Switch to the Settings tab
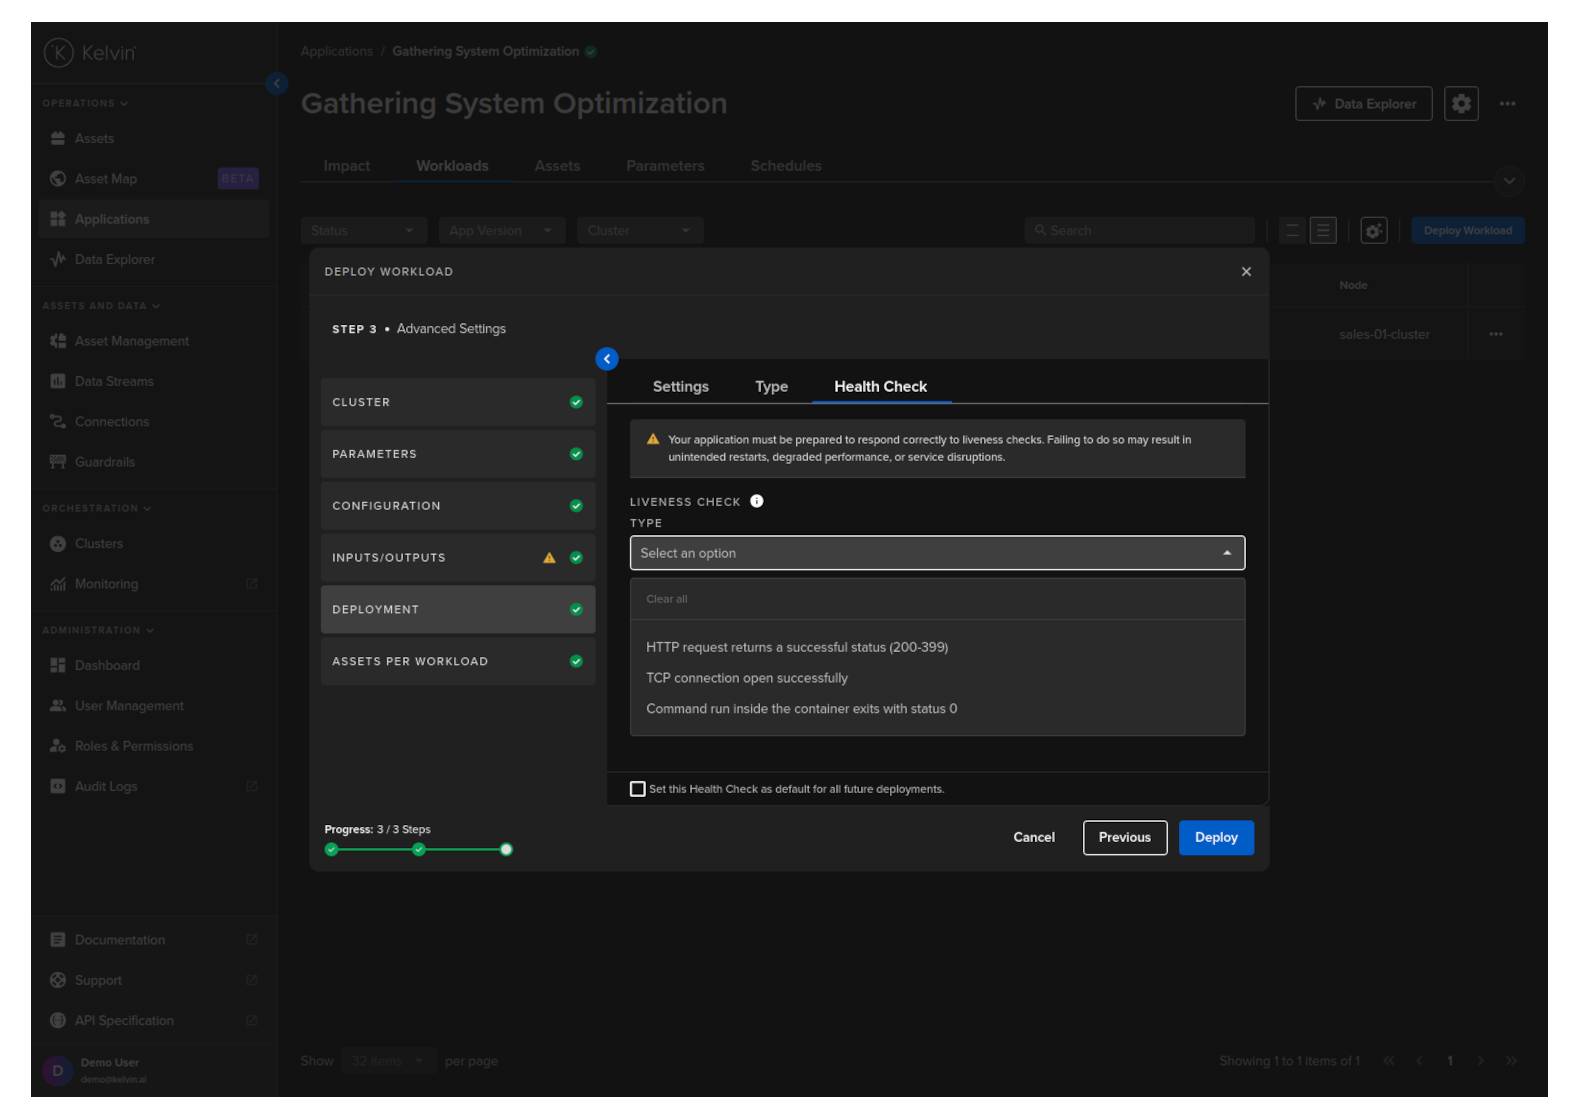1580x1120 pixels. pyautogui.click(x=680, y=387)
